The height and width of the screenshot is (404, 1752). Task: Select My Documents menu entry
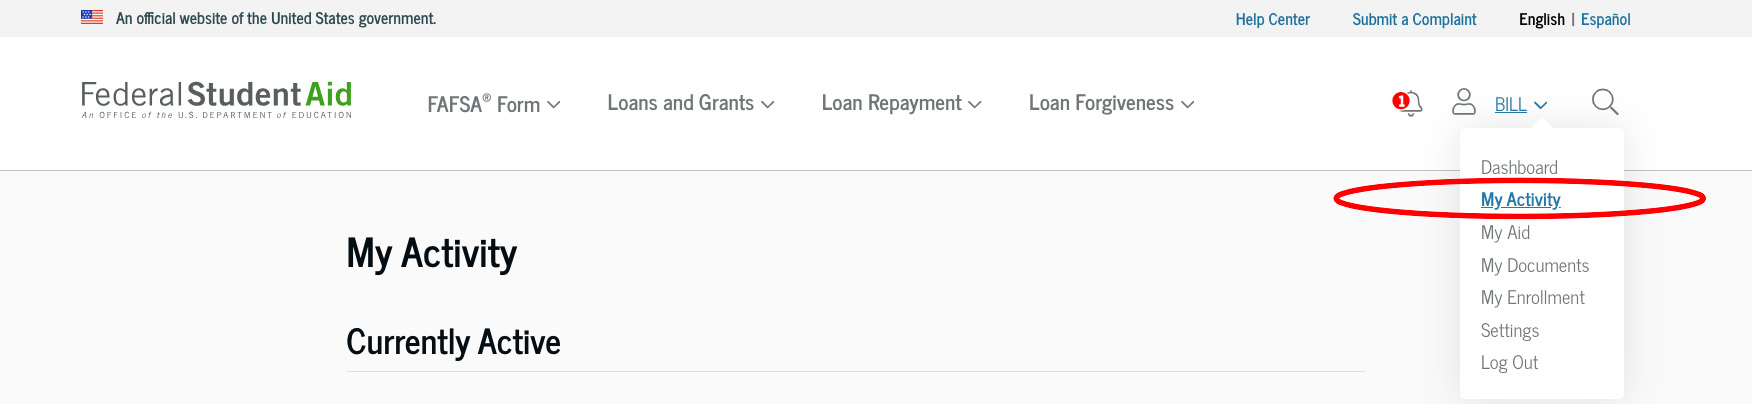click(x=1534, y=266)
